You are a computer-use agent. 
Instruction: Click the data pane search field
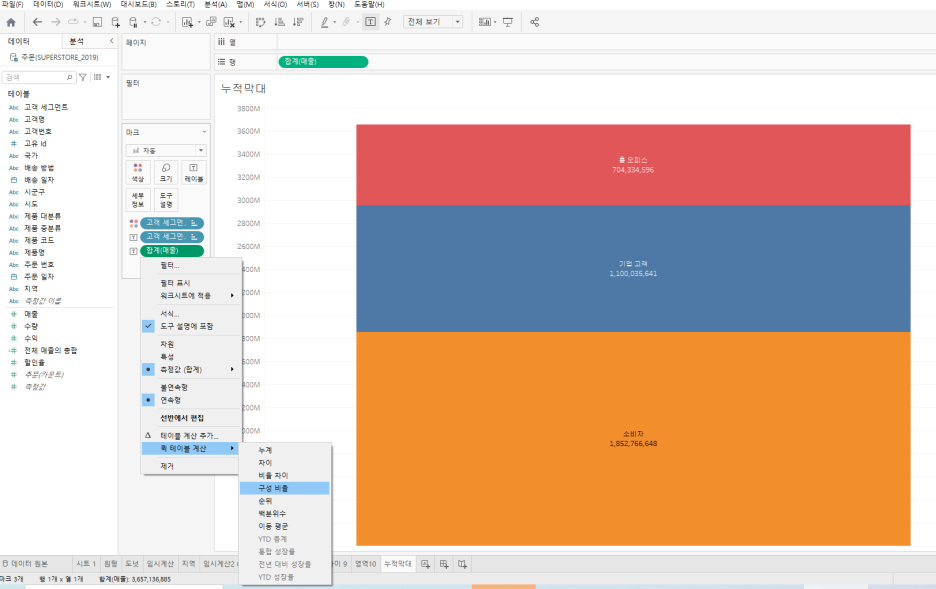coord(38,77)
